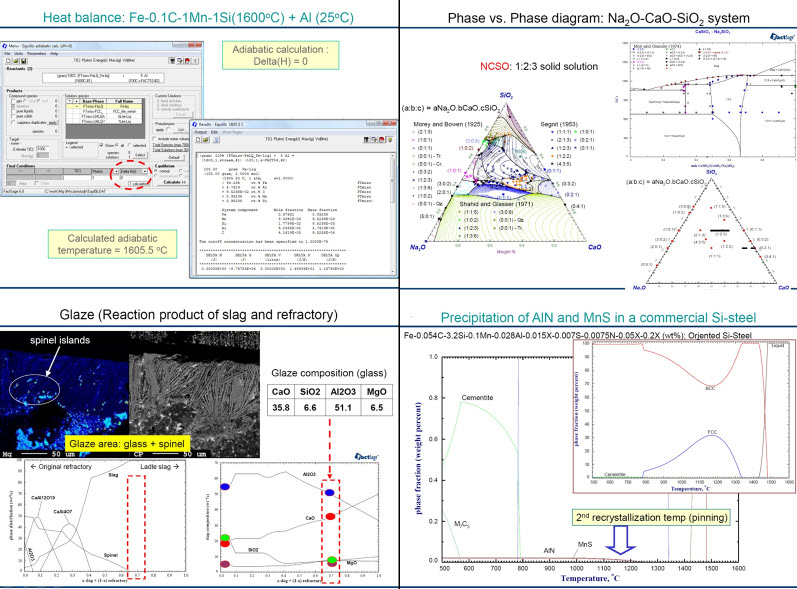This screenshot has width=797, height=589.
Task: Click the Results window scrollbar up arrow
Action: click(392, 156)
